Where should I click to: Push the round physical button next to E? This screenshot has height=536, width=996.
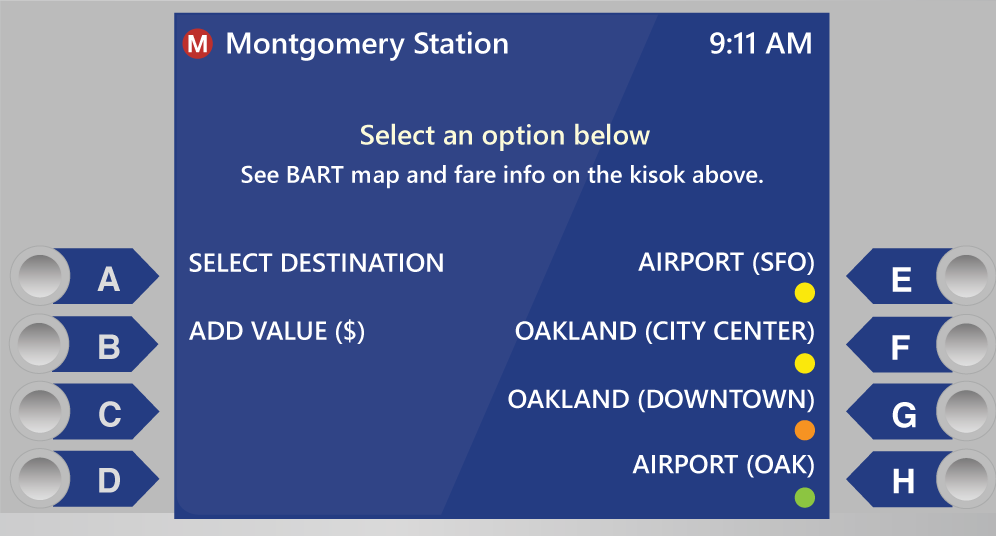966,276
